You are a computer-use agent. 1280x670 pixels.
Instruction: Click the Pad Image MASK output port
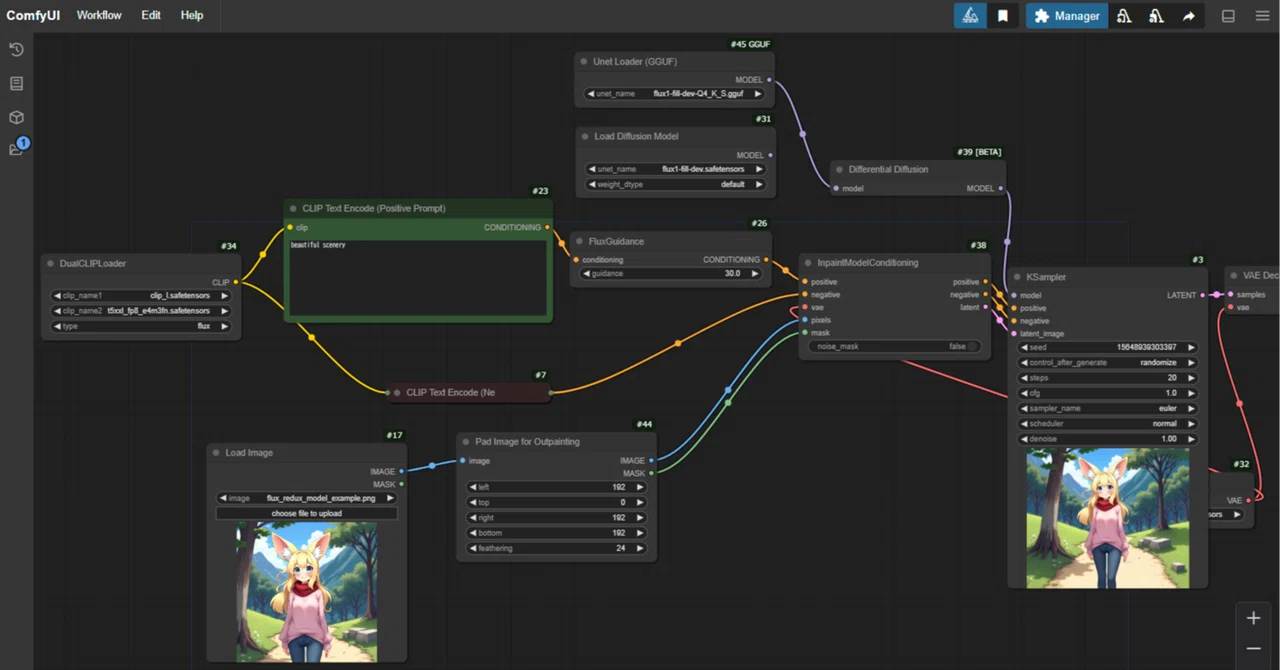tap(651, 473)
